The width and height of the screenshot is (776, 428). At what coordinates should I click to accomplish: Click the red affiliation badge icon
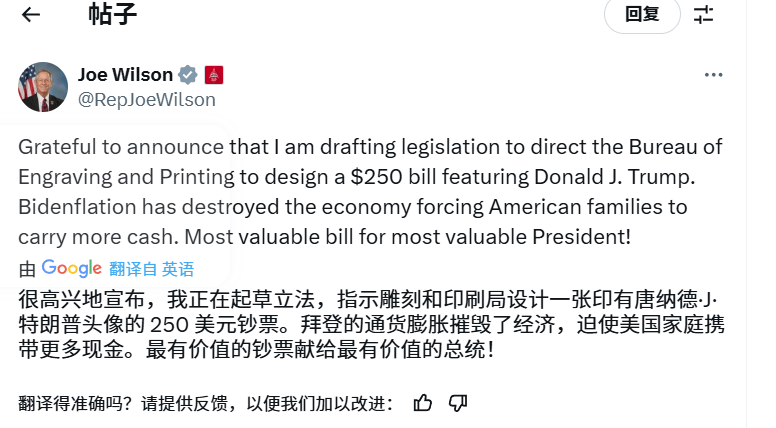pyautogui.click(x=213, y=75)
